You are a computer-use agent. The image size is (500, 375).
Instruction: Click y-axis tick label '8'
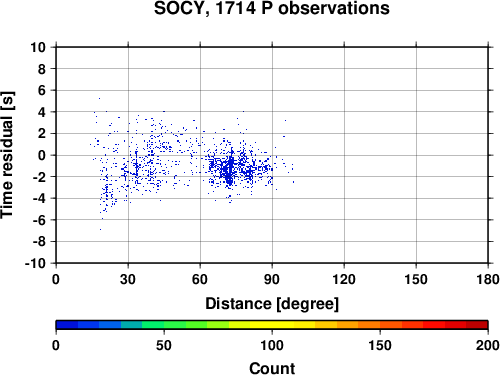tap(42, 69)
